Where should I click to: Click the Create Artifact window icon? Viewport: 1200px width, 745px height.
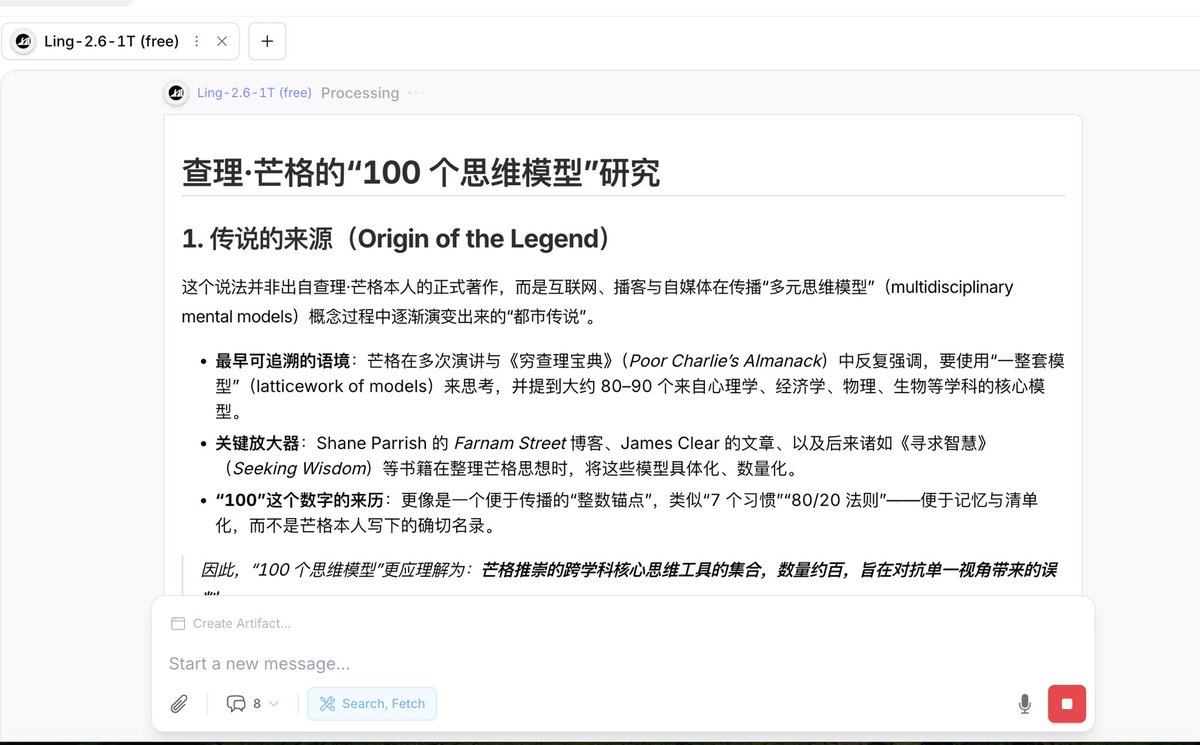point(178,623)
